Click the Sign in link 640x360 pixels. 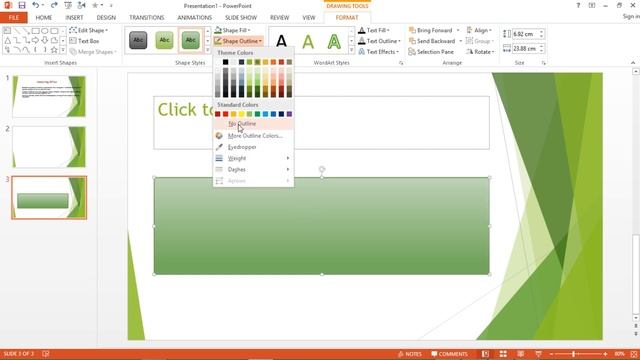[x=631, y=16]
